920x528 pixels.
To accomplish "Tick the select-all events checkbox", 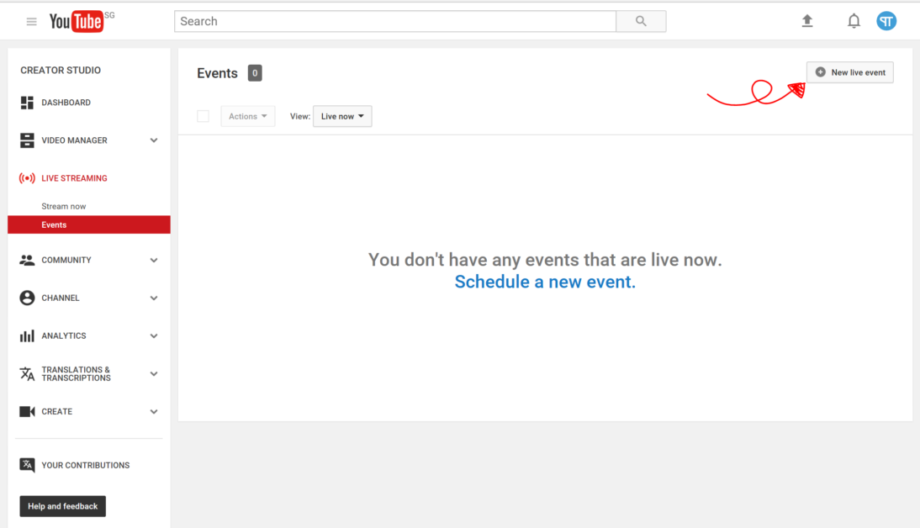I will coord(203,117).
